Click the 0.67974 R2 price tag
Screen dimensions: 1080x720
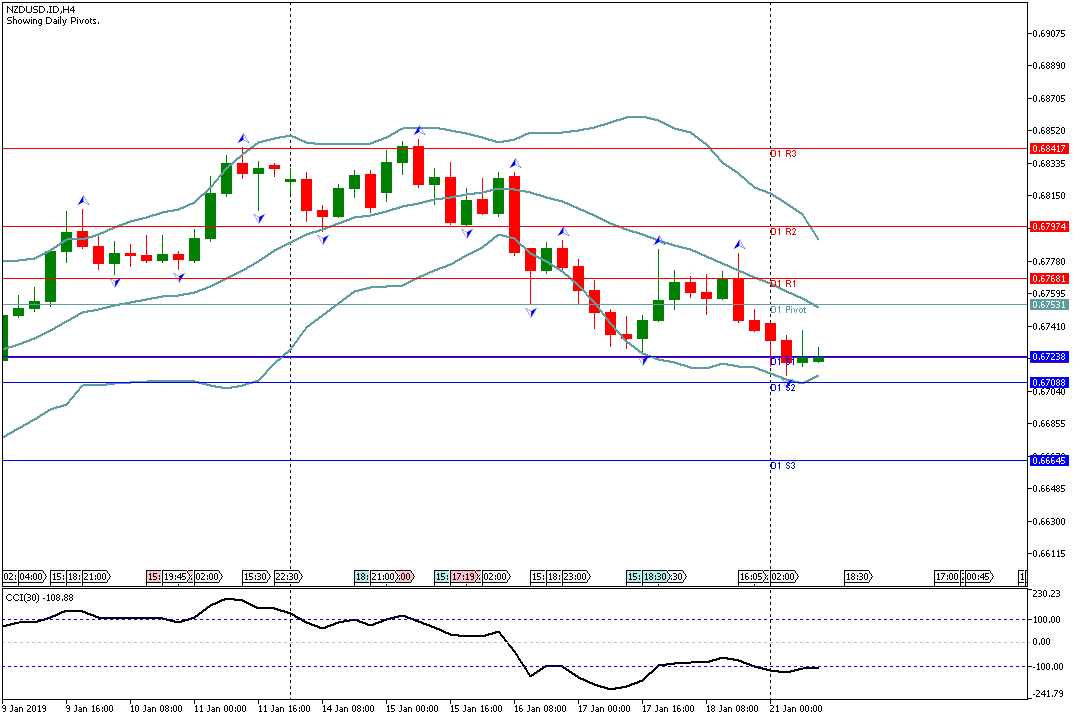[1048, 227]
